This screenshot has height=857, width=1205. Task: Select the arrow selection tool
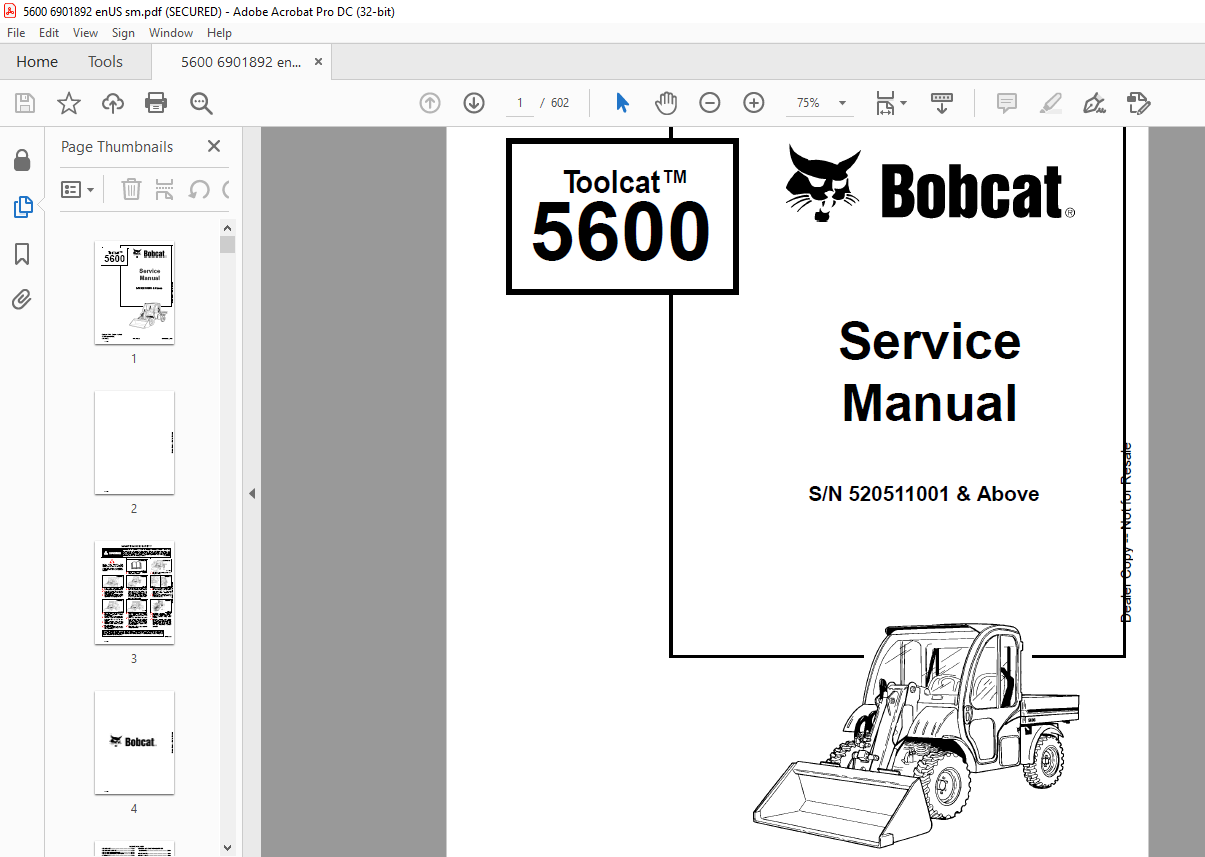coord(622,103)
